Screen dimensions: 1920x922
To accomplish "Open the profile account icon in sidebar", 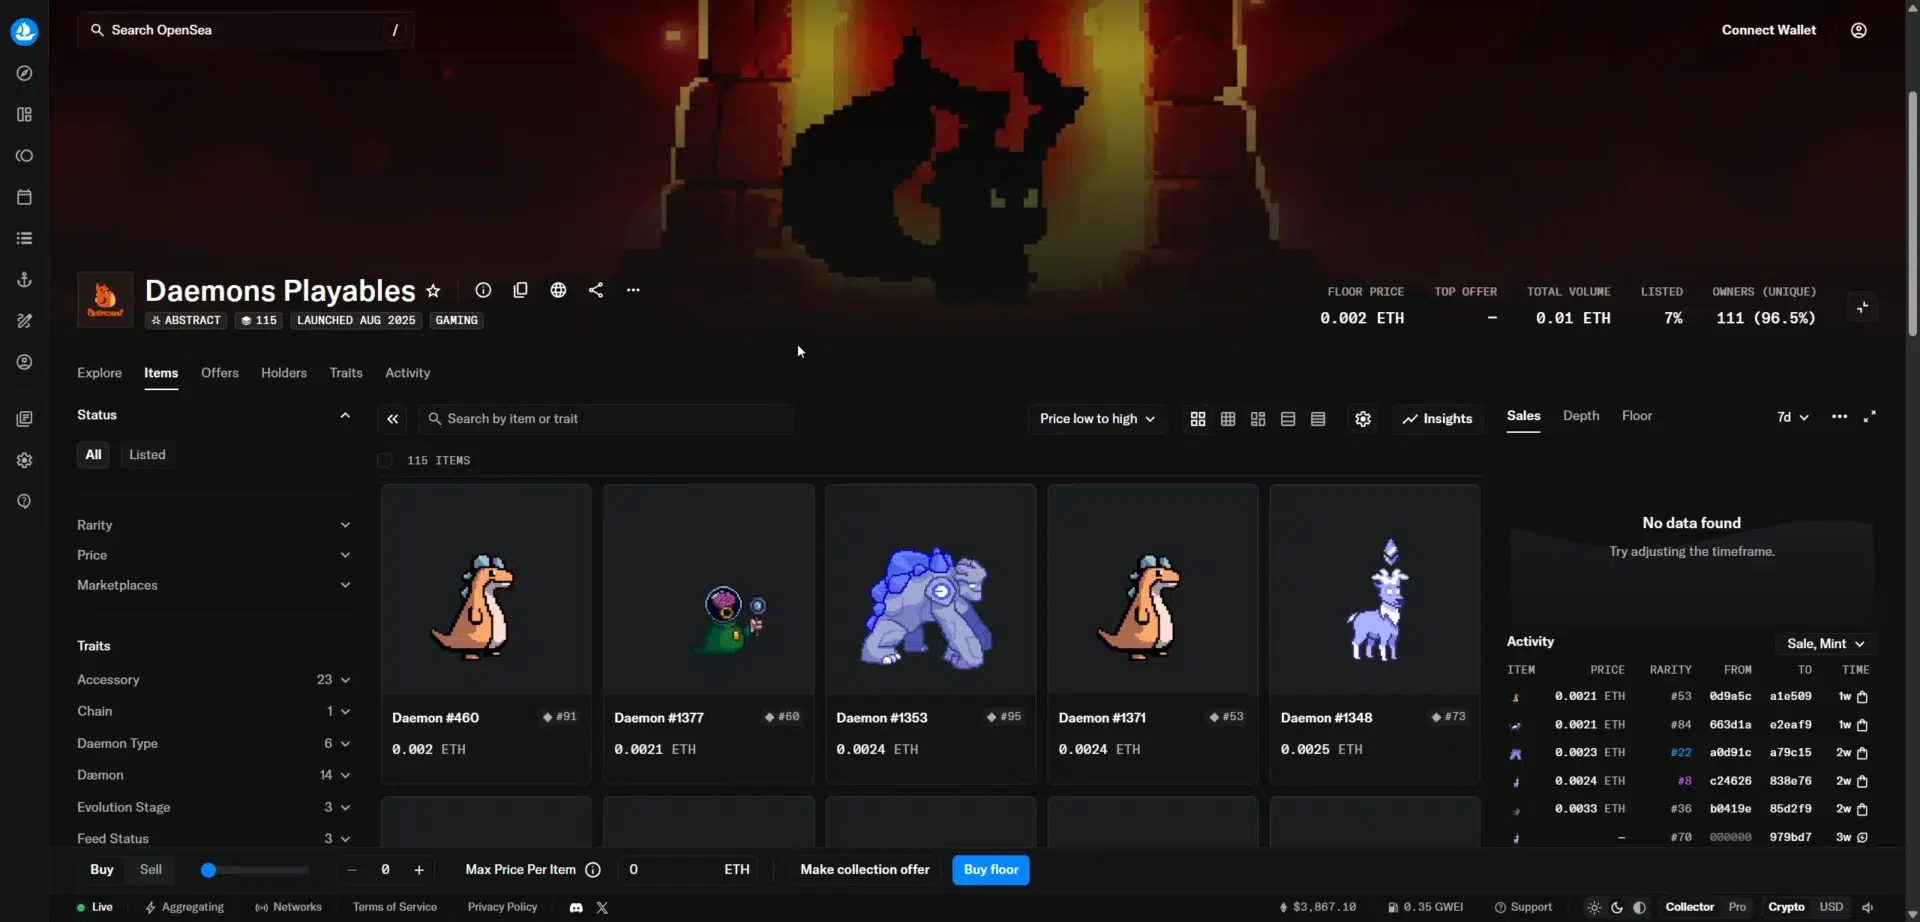I will [x=24, y=361].
